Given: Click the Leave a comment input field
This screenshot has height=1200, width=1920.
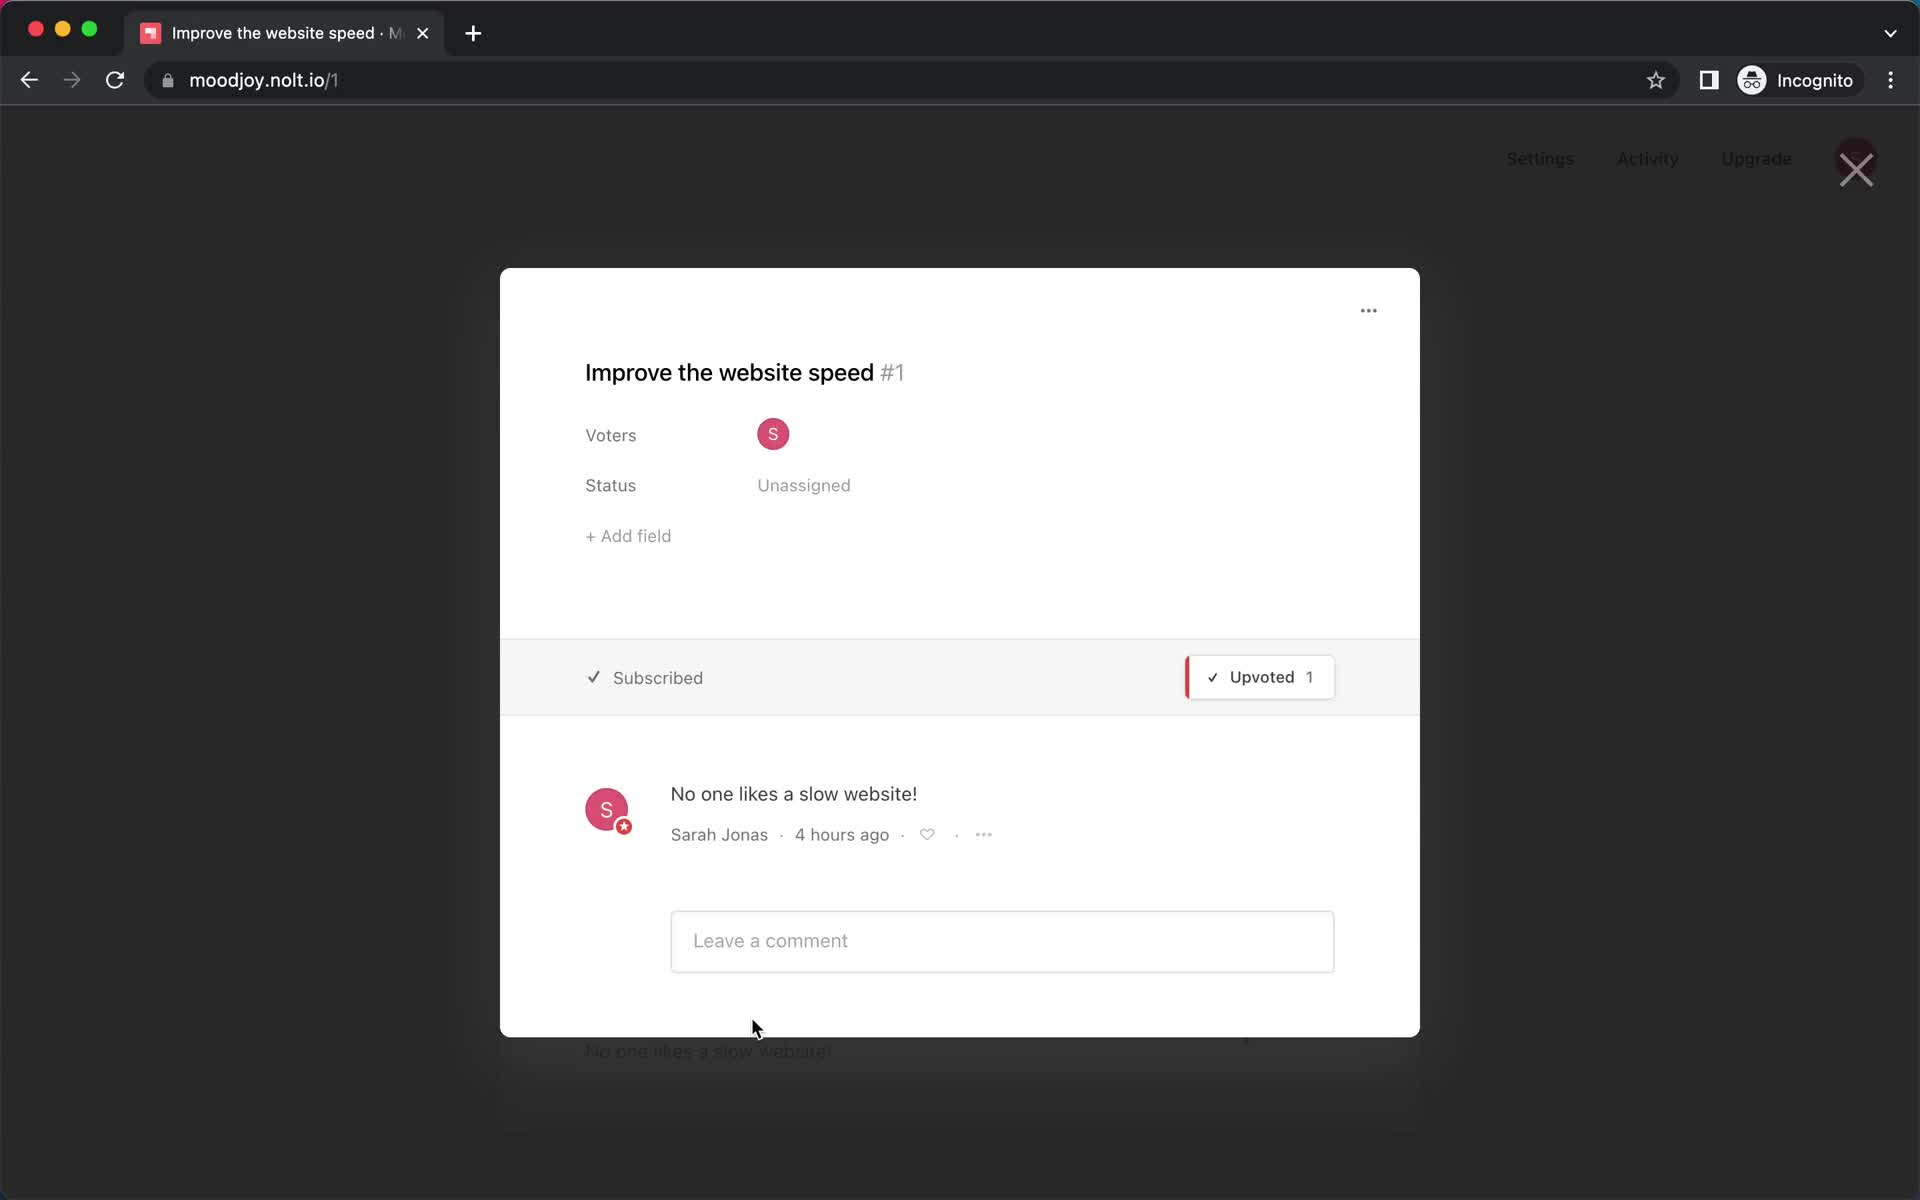Looking at the screenshot, I should coord(1002,941).
